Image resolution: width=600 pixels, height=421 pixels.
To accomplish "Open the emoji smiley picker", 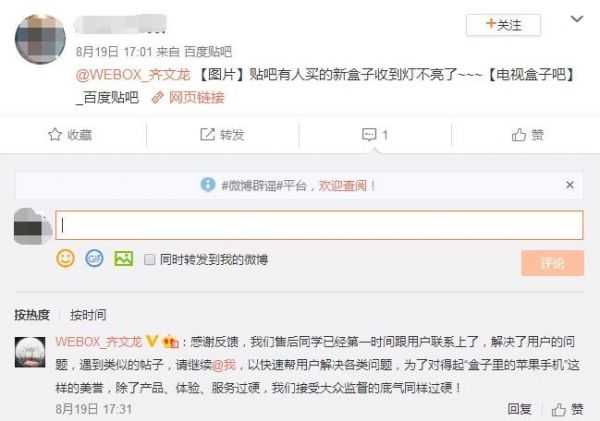I will [x=65, y=259].
